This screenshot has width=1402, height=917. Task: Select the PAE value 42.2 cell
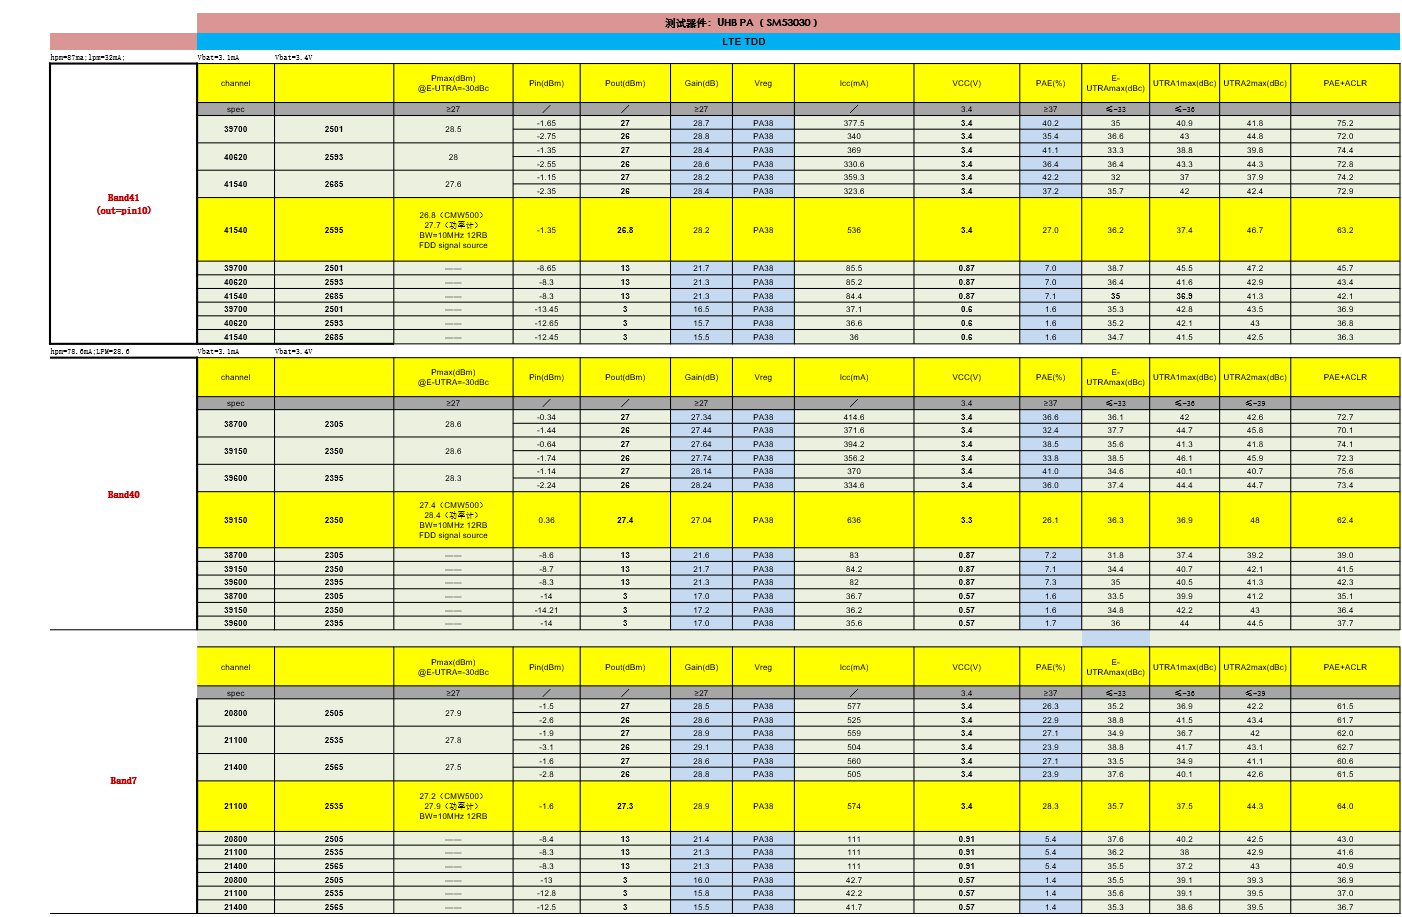[1050, 177]
